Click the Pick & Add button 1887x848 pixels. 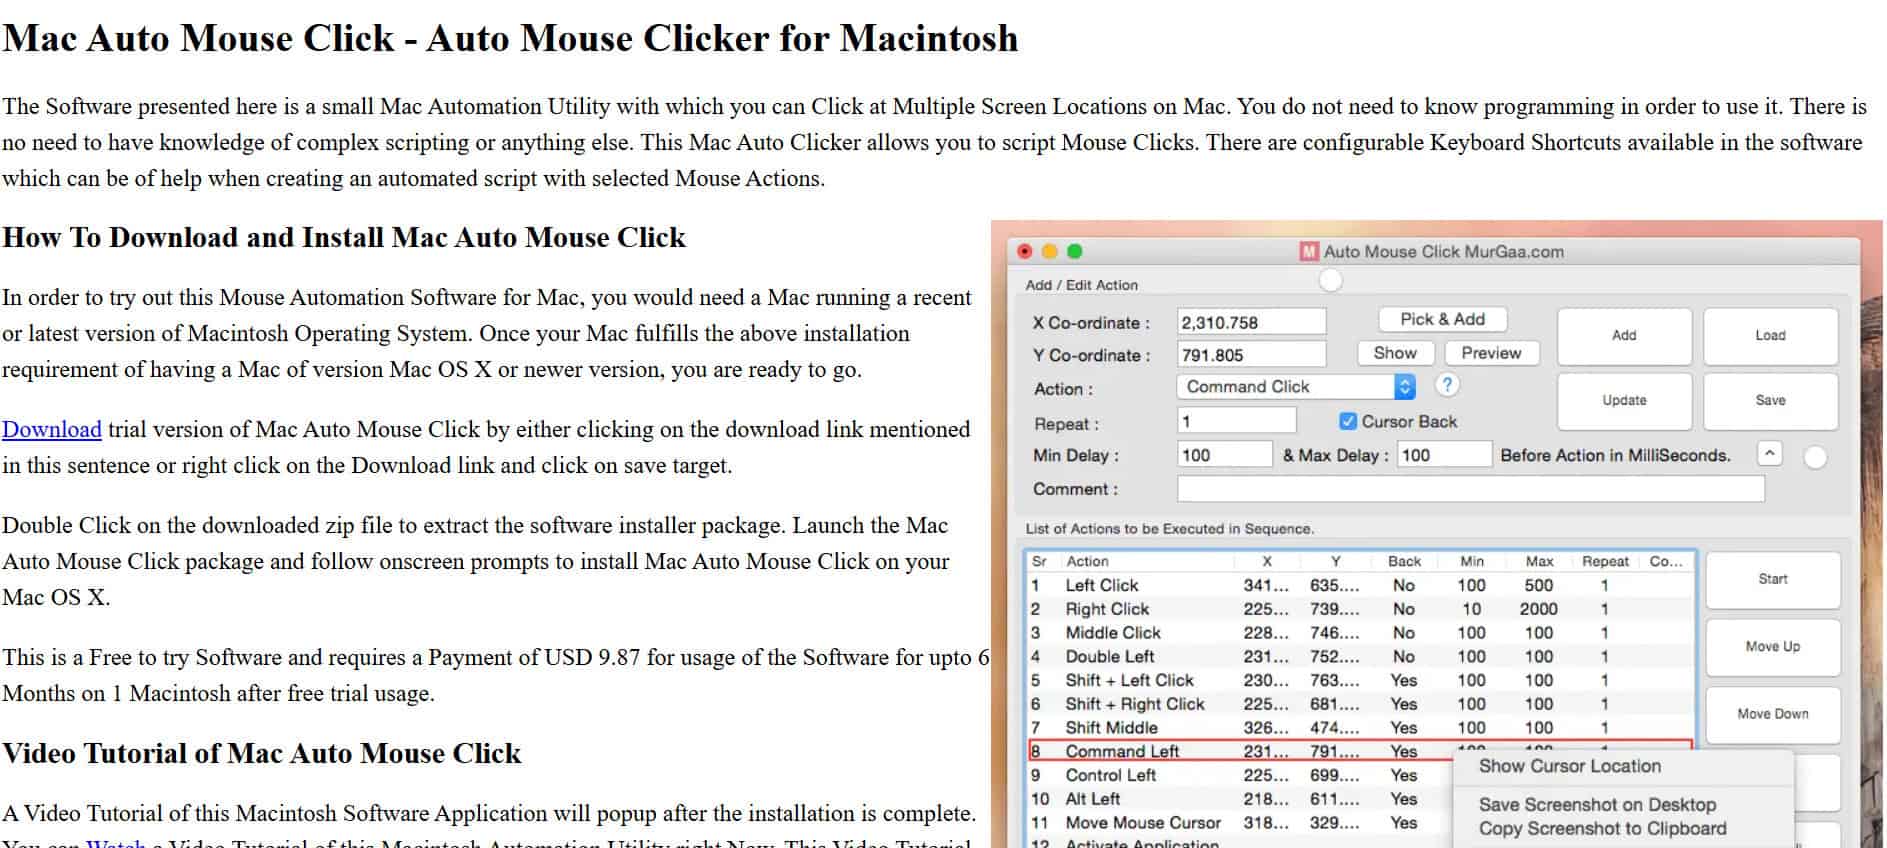[x=1442, y=319]
